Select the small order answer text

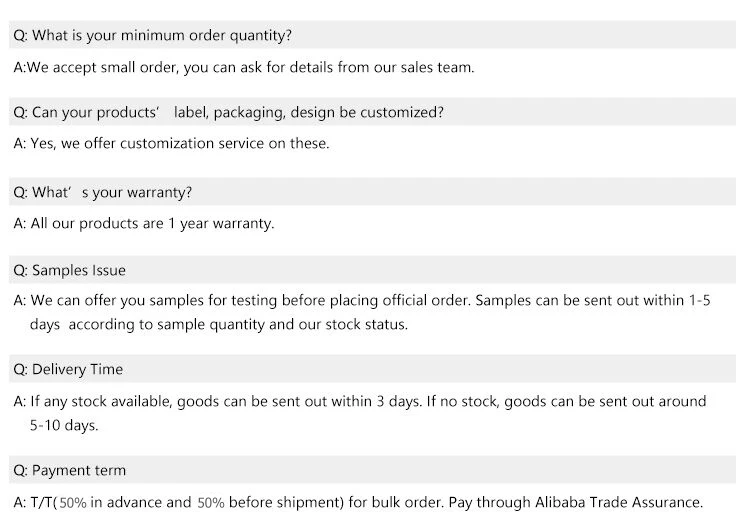point(244,67)
